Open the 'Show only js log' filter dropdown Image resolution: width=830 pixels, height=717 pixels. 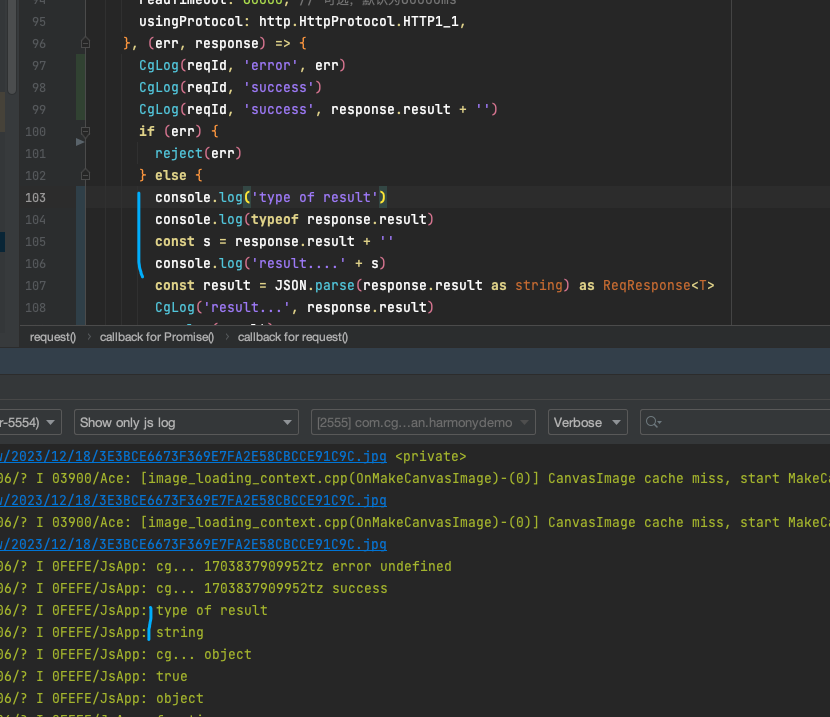(x=186, y=422)
